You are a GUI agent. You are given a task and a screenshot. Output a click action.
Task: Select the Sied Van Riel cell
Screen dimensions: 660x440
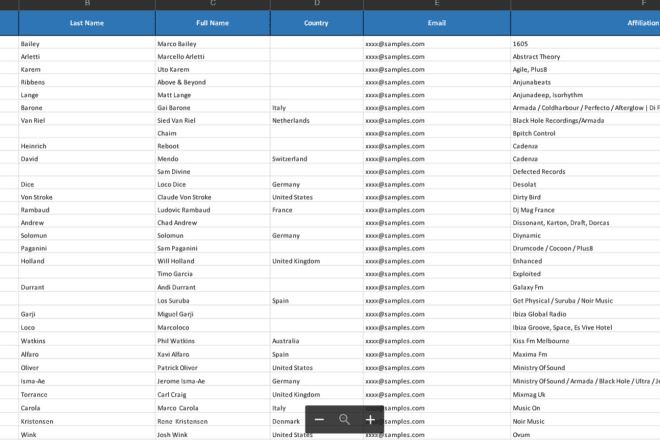tap(213, 120)
